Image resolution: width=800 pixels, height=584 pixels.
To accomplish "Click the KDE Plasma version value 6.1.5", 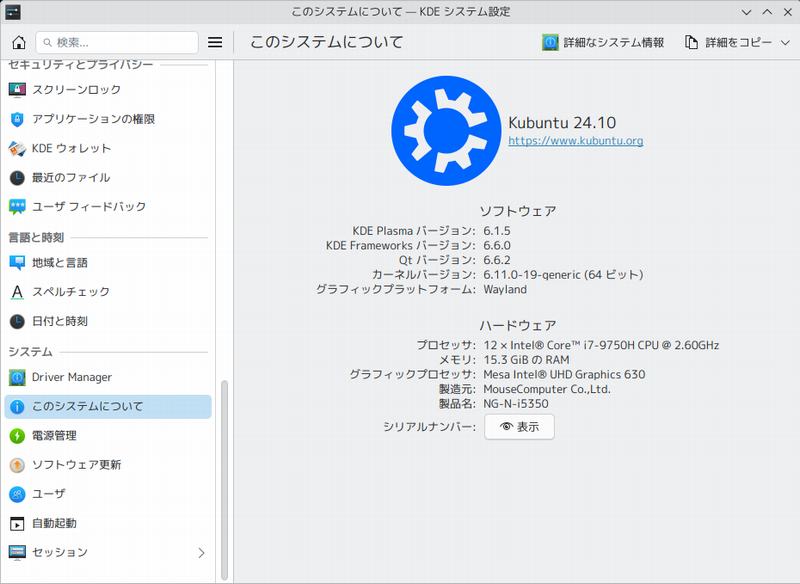I will [x=497, y=231].
